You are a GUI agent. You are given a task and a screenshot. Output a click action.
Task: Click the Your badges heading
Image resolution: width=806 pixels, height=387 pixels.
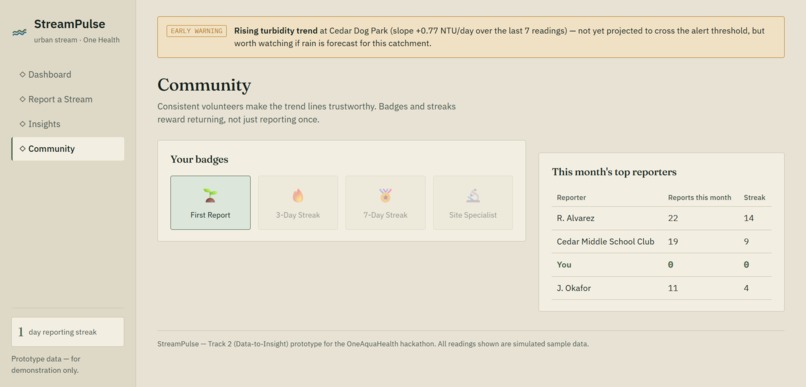199,159
